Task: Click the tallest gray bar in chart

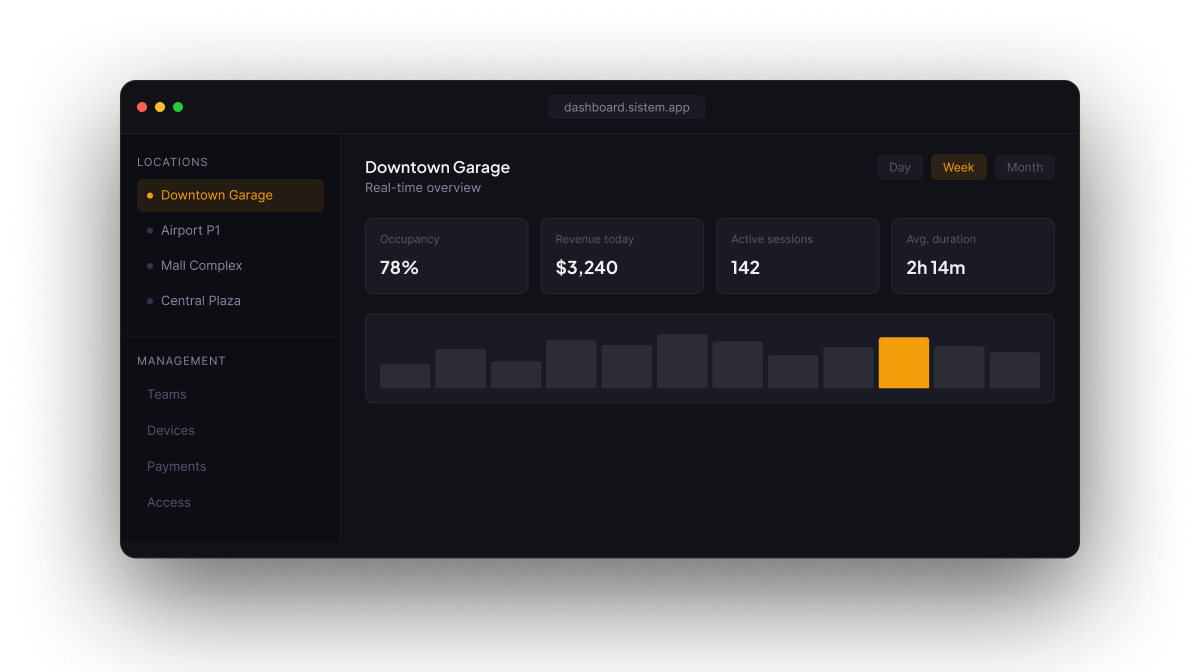Action: tap(682, 361)
